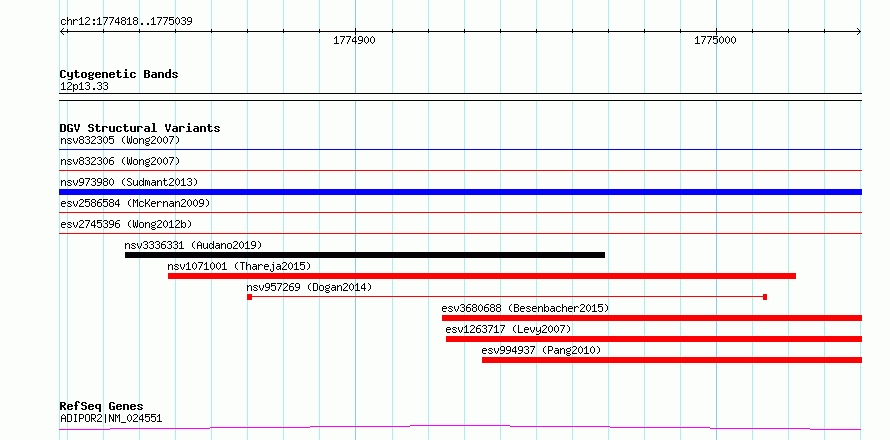
Task: Open the esv1263717 (Levy2007) label
Action: point(508,329)
